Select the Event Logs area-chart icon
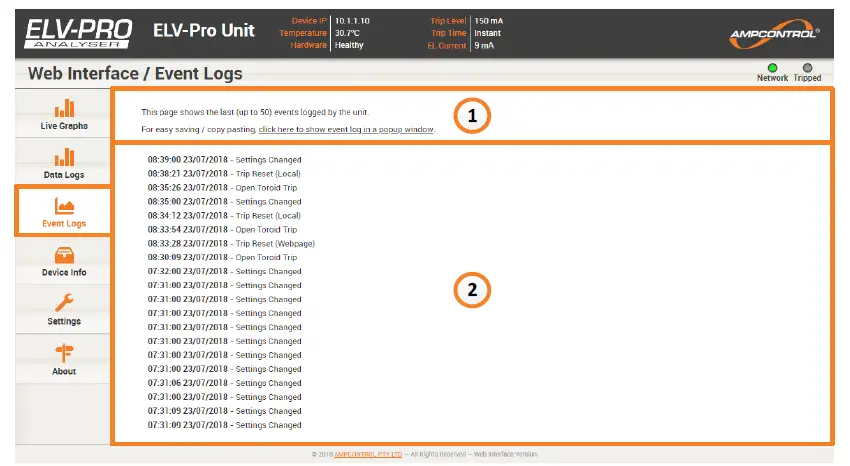The image size is (850, 466). coord(64,206)
